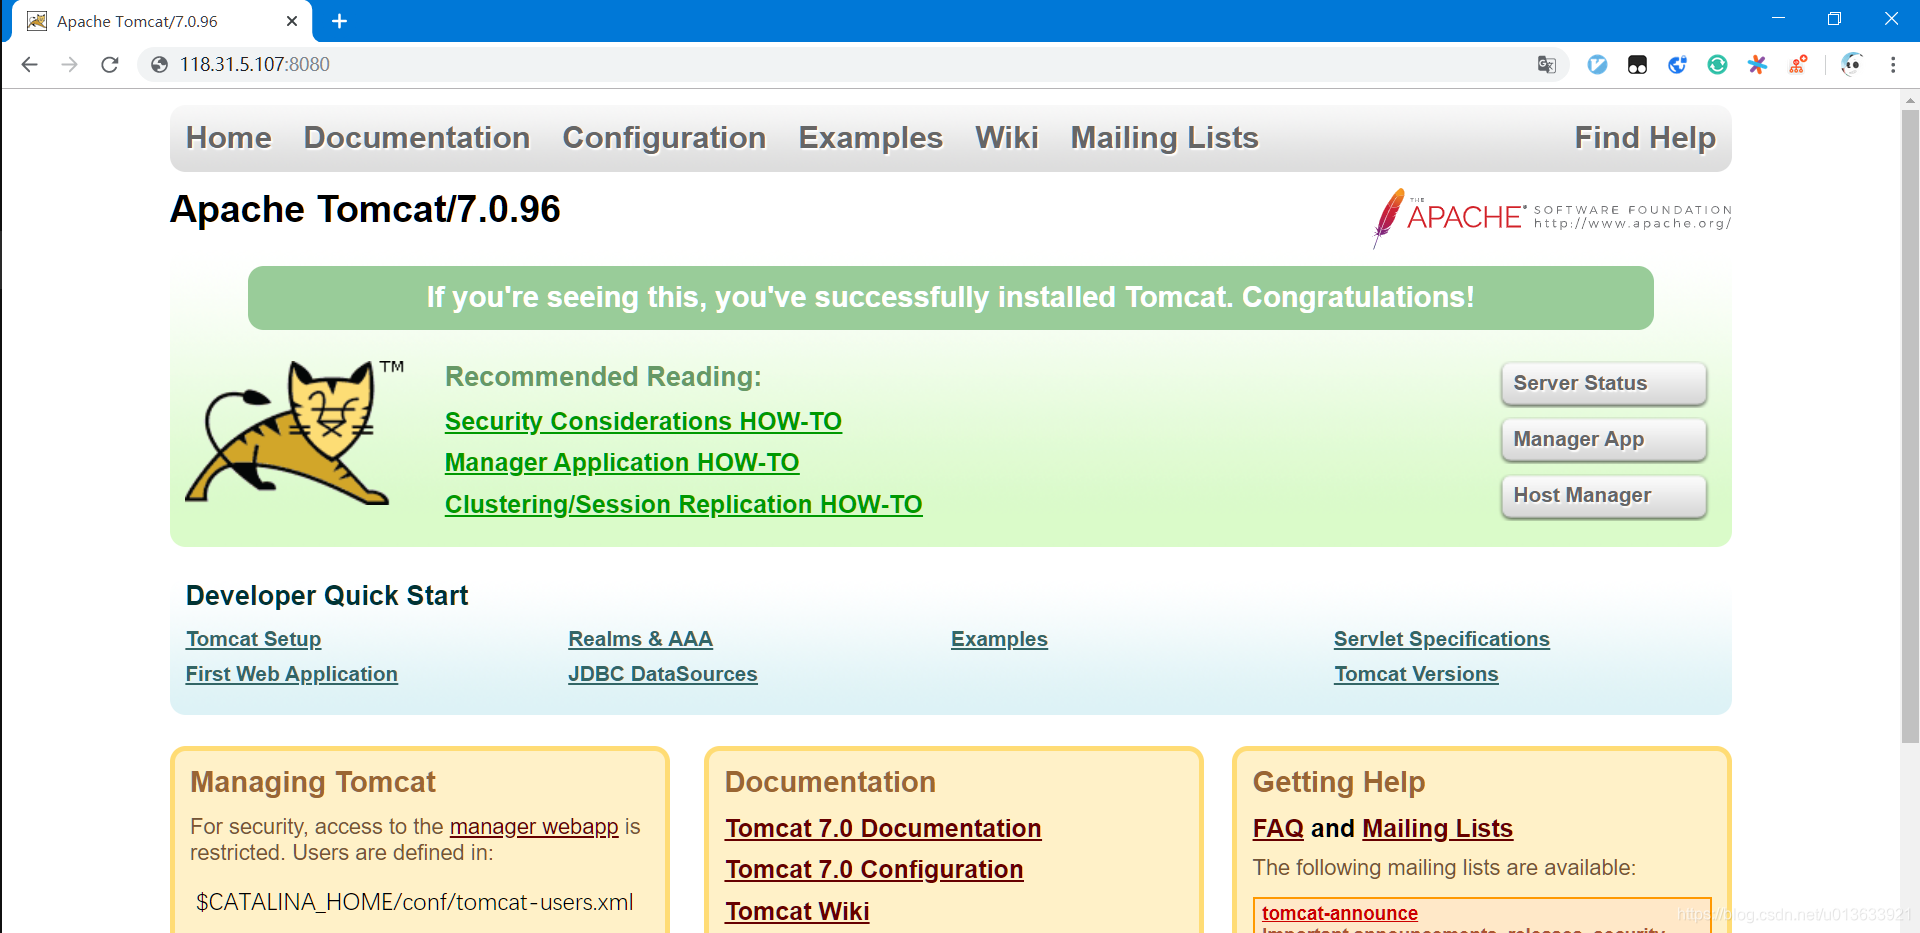Click the vertical page scrollbar thumb
This screenshot has width=1920, height=933.
(1910, 425)
